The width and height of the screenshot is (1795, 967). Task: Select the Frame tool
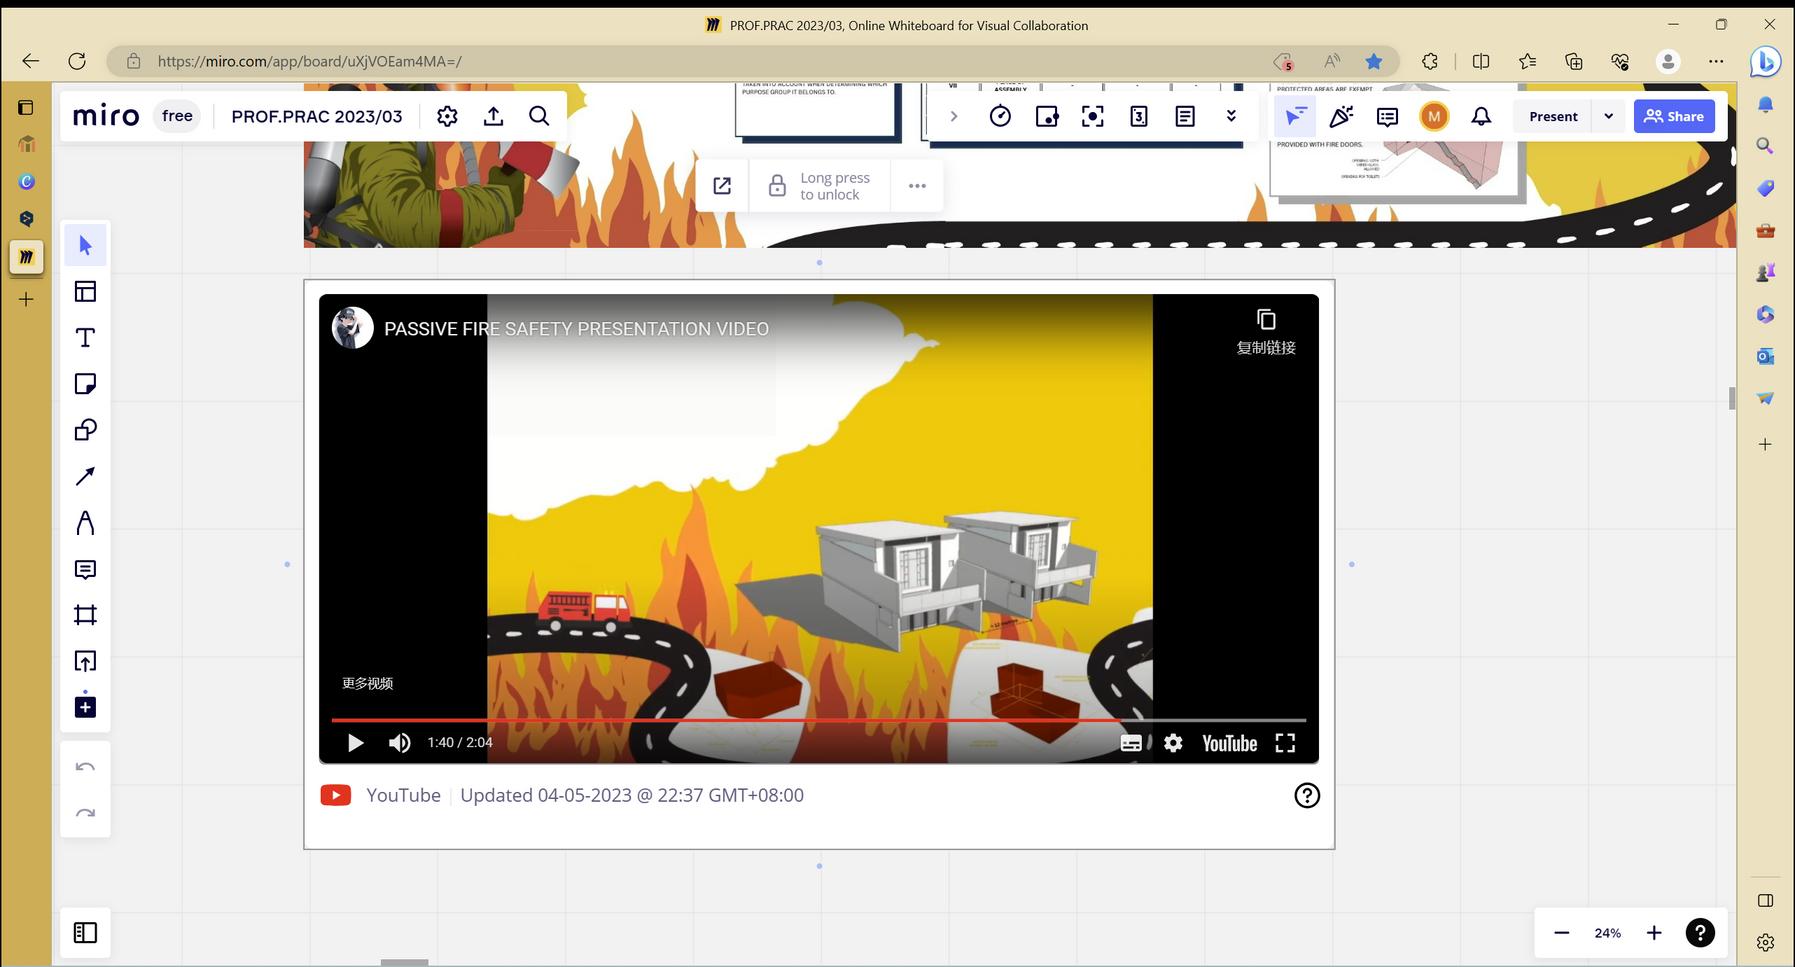(85, 615)
